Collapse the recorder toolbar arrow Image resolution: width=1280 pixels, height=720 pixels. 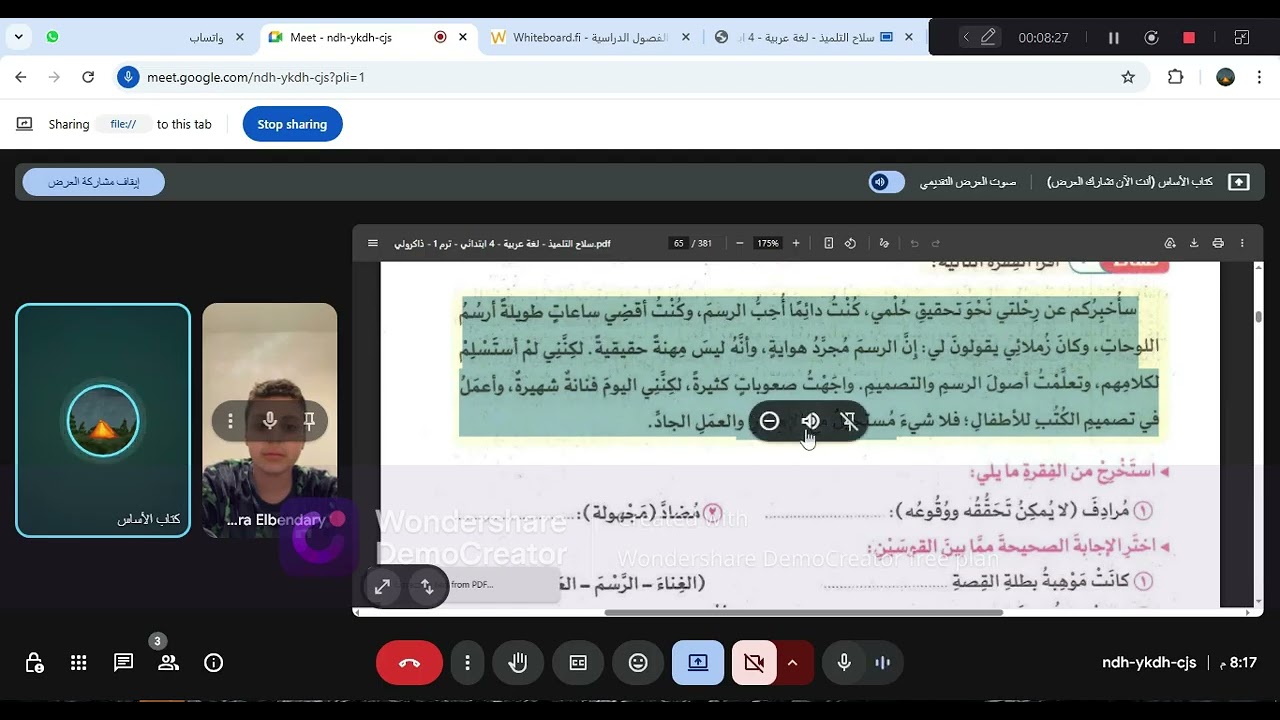tap(965, 37)
